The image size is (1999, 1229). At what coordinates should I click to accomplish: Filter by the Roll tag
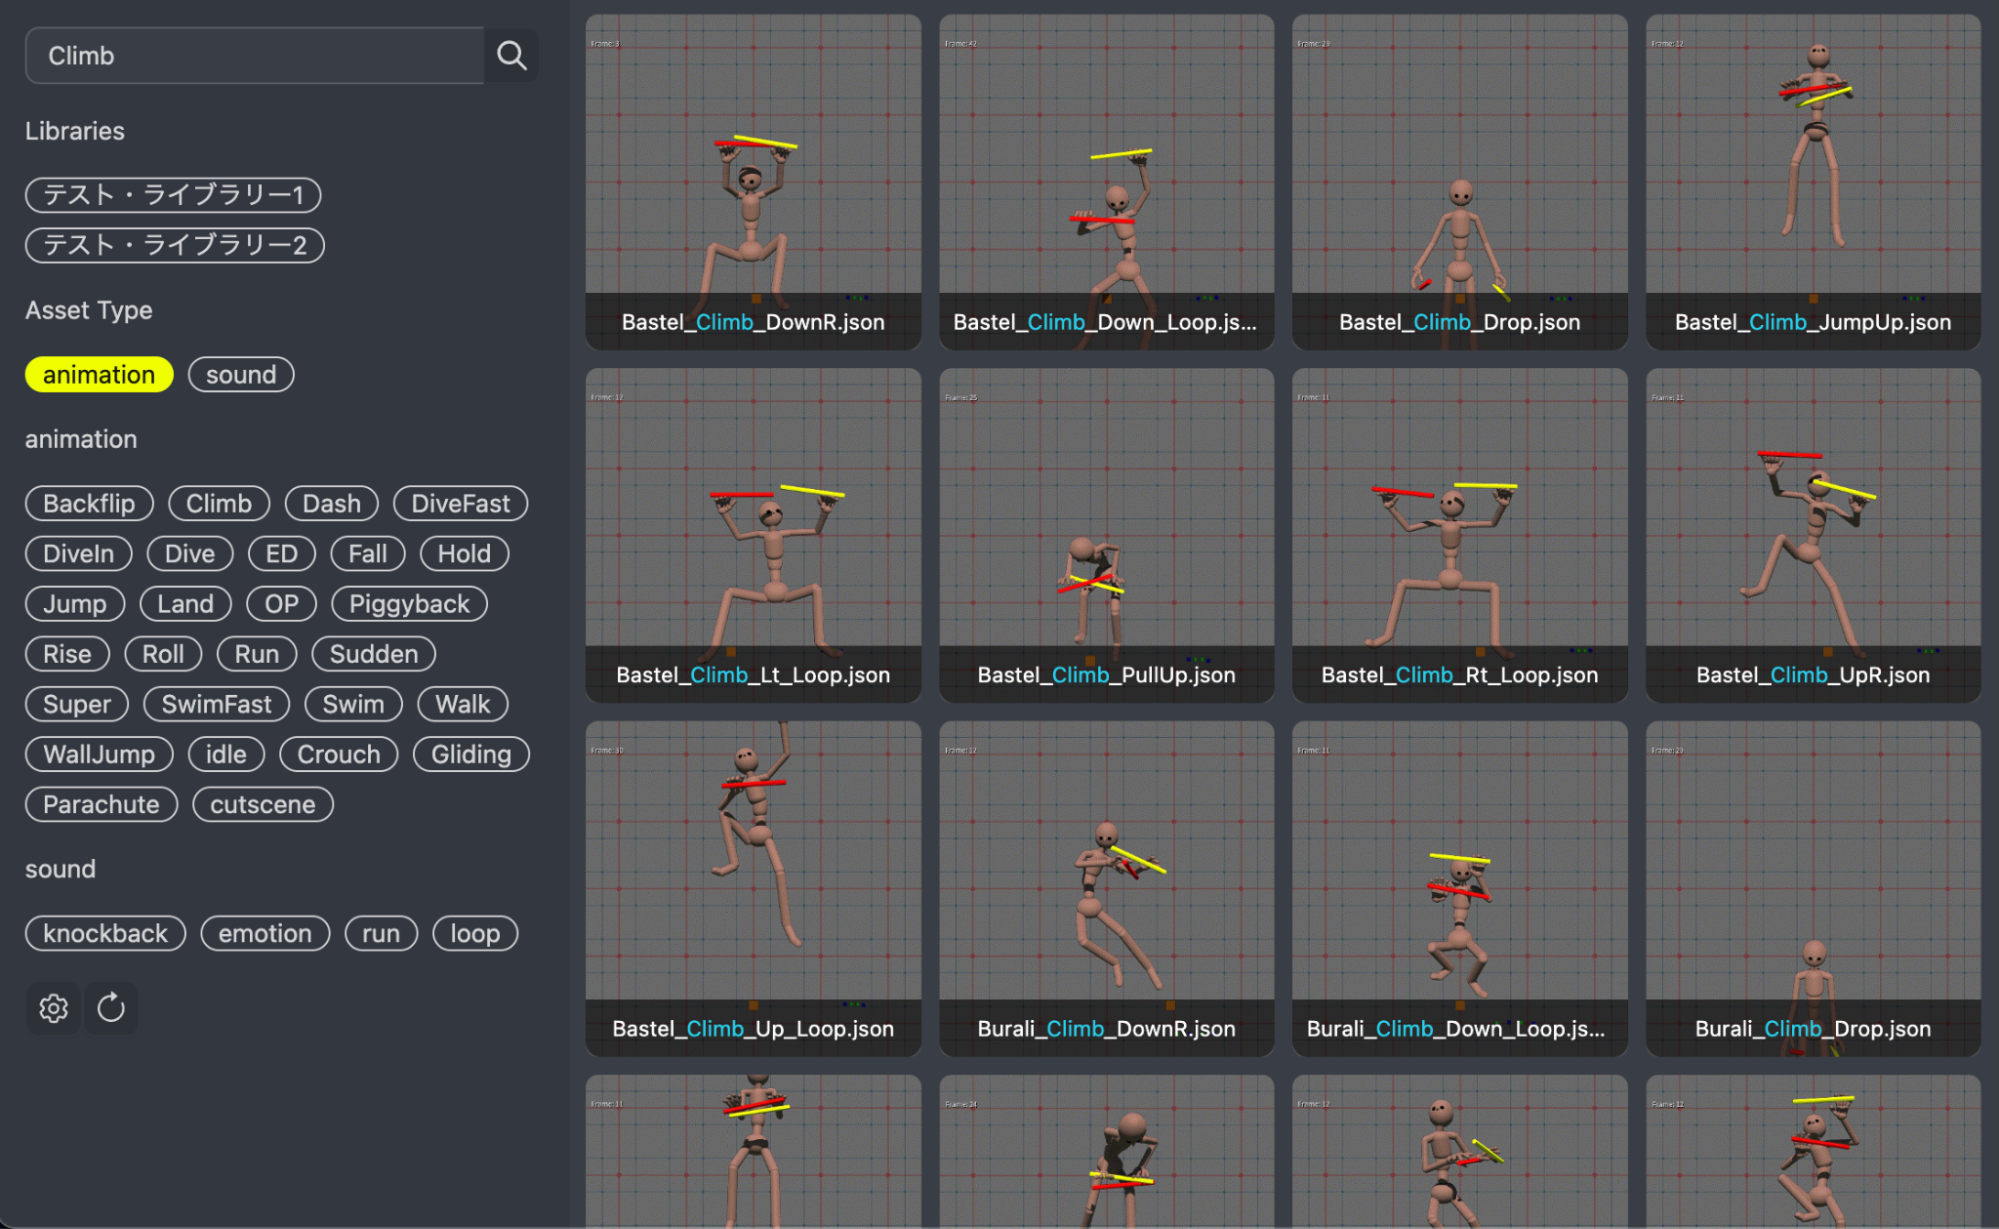click(163, 653)
